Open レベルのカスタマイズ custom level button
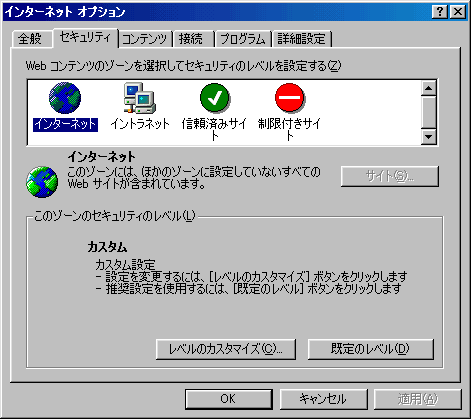The height and width of the screenshot is (419, 471). click(x=226, y=349)
